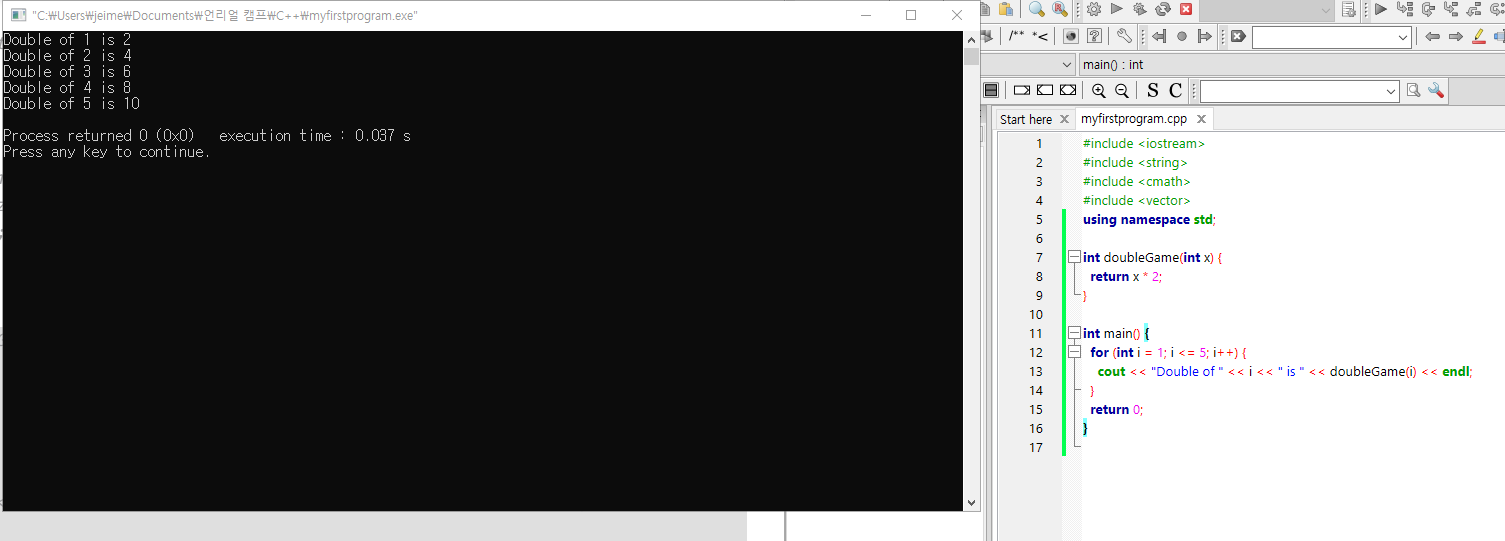Click the previous left arrow icon
1505x541 pixels.
tap(1432, 36)
